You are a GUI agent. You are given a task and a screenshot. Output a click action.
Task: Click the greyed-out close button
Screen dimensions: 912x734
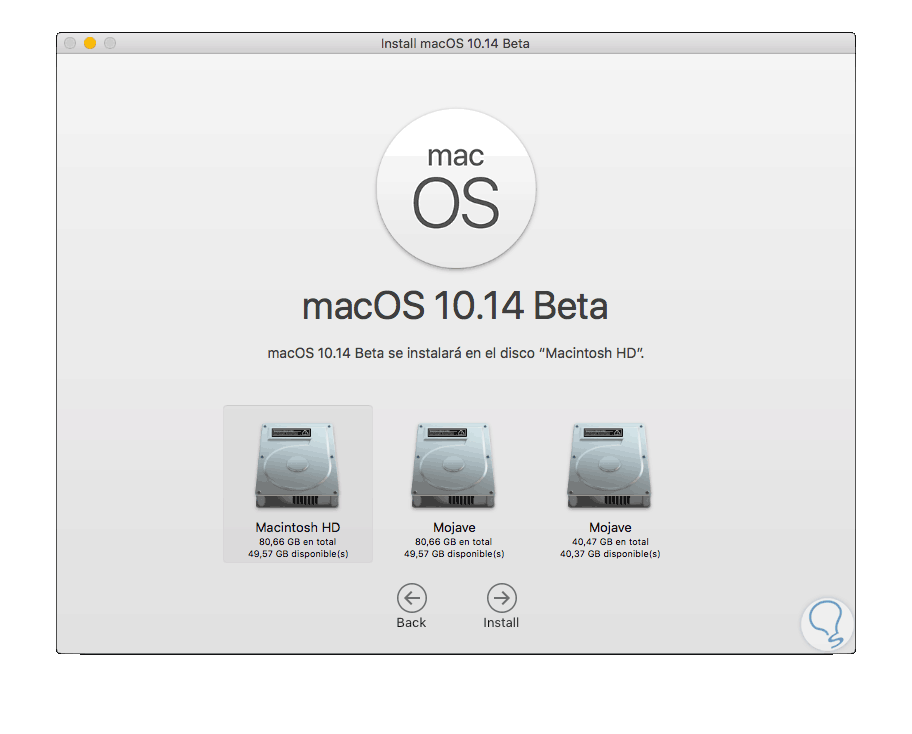pyautogui.click(x=70, y=43)
